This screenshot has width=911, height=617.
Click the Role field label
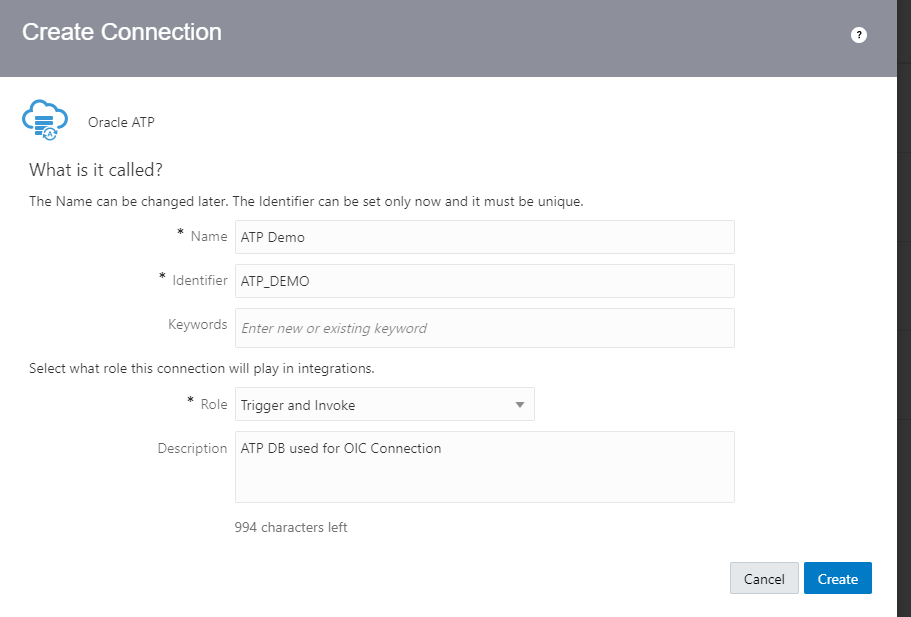pyautogui.click(x=213, y=404)
